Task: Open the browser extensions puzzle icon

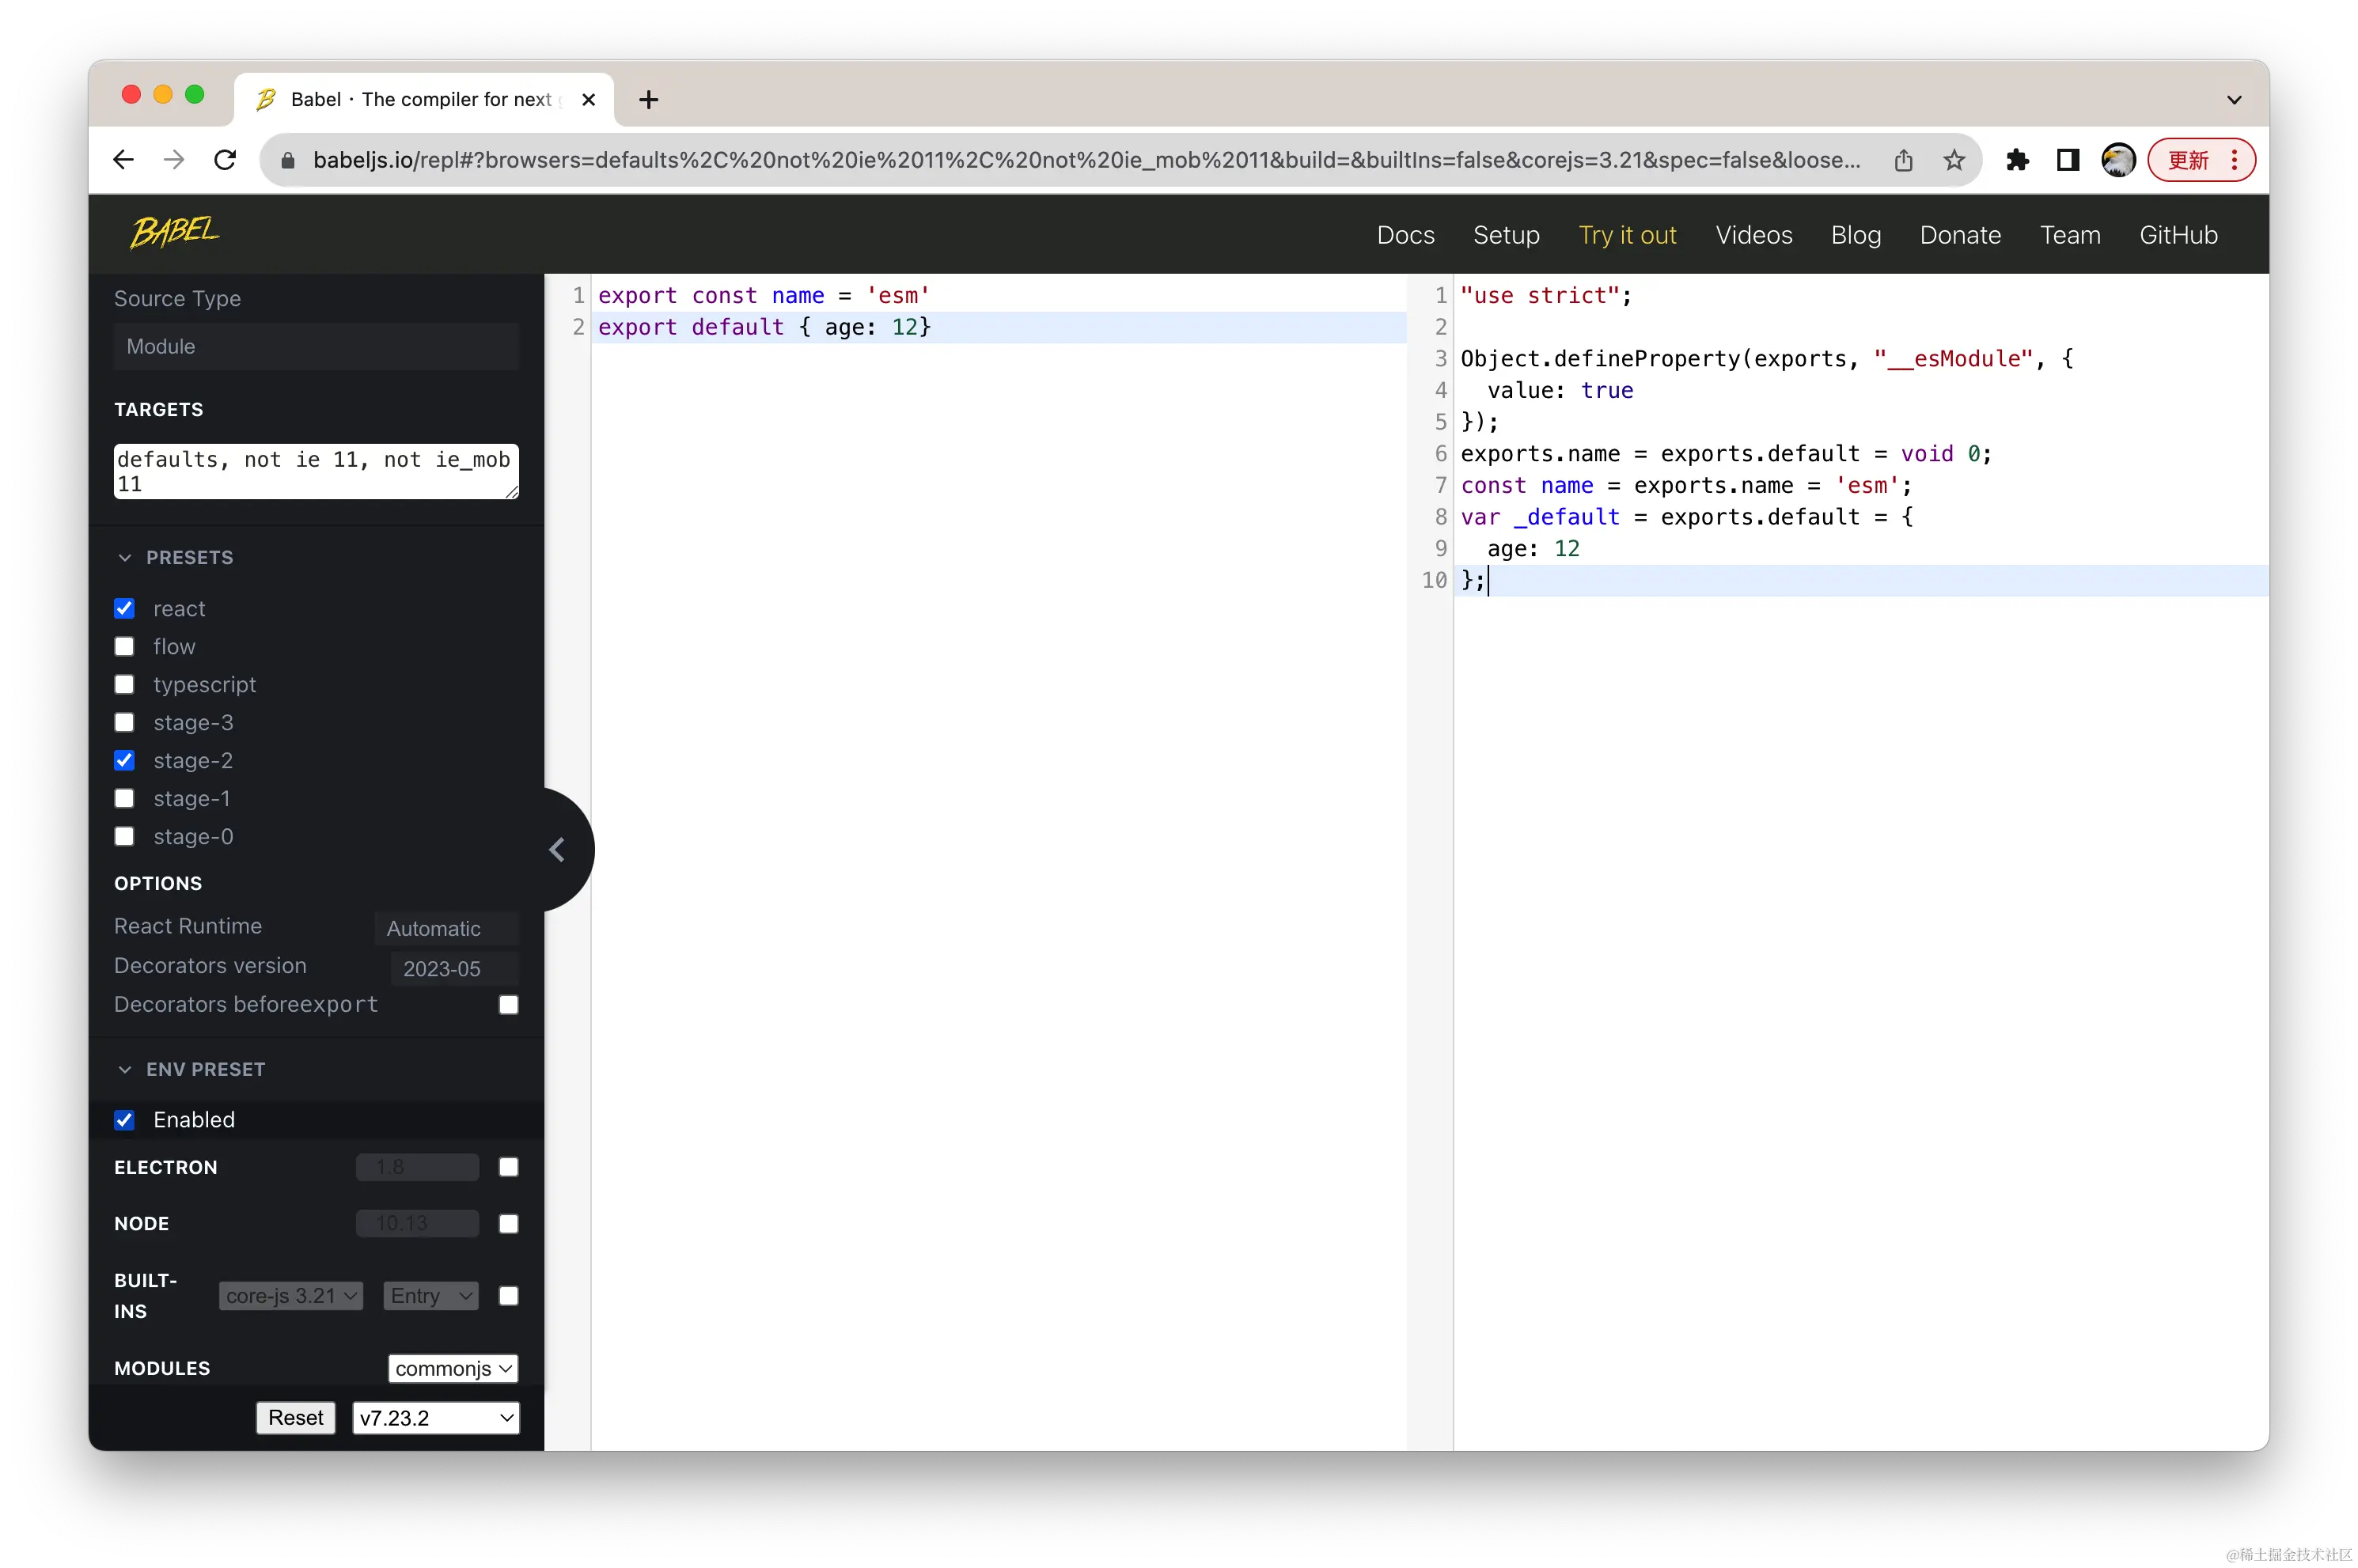Action: pos(2017,160)
